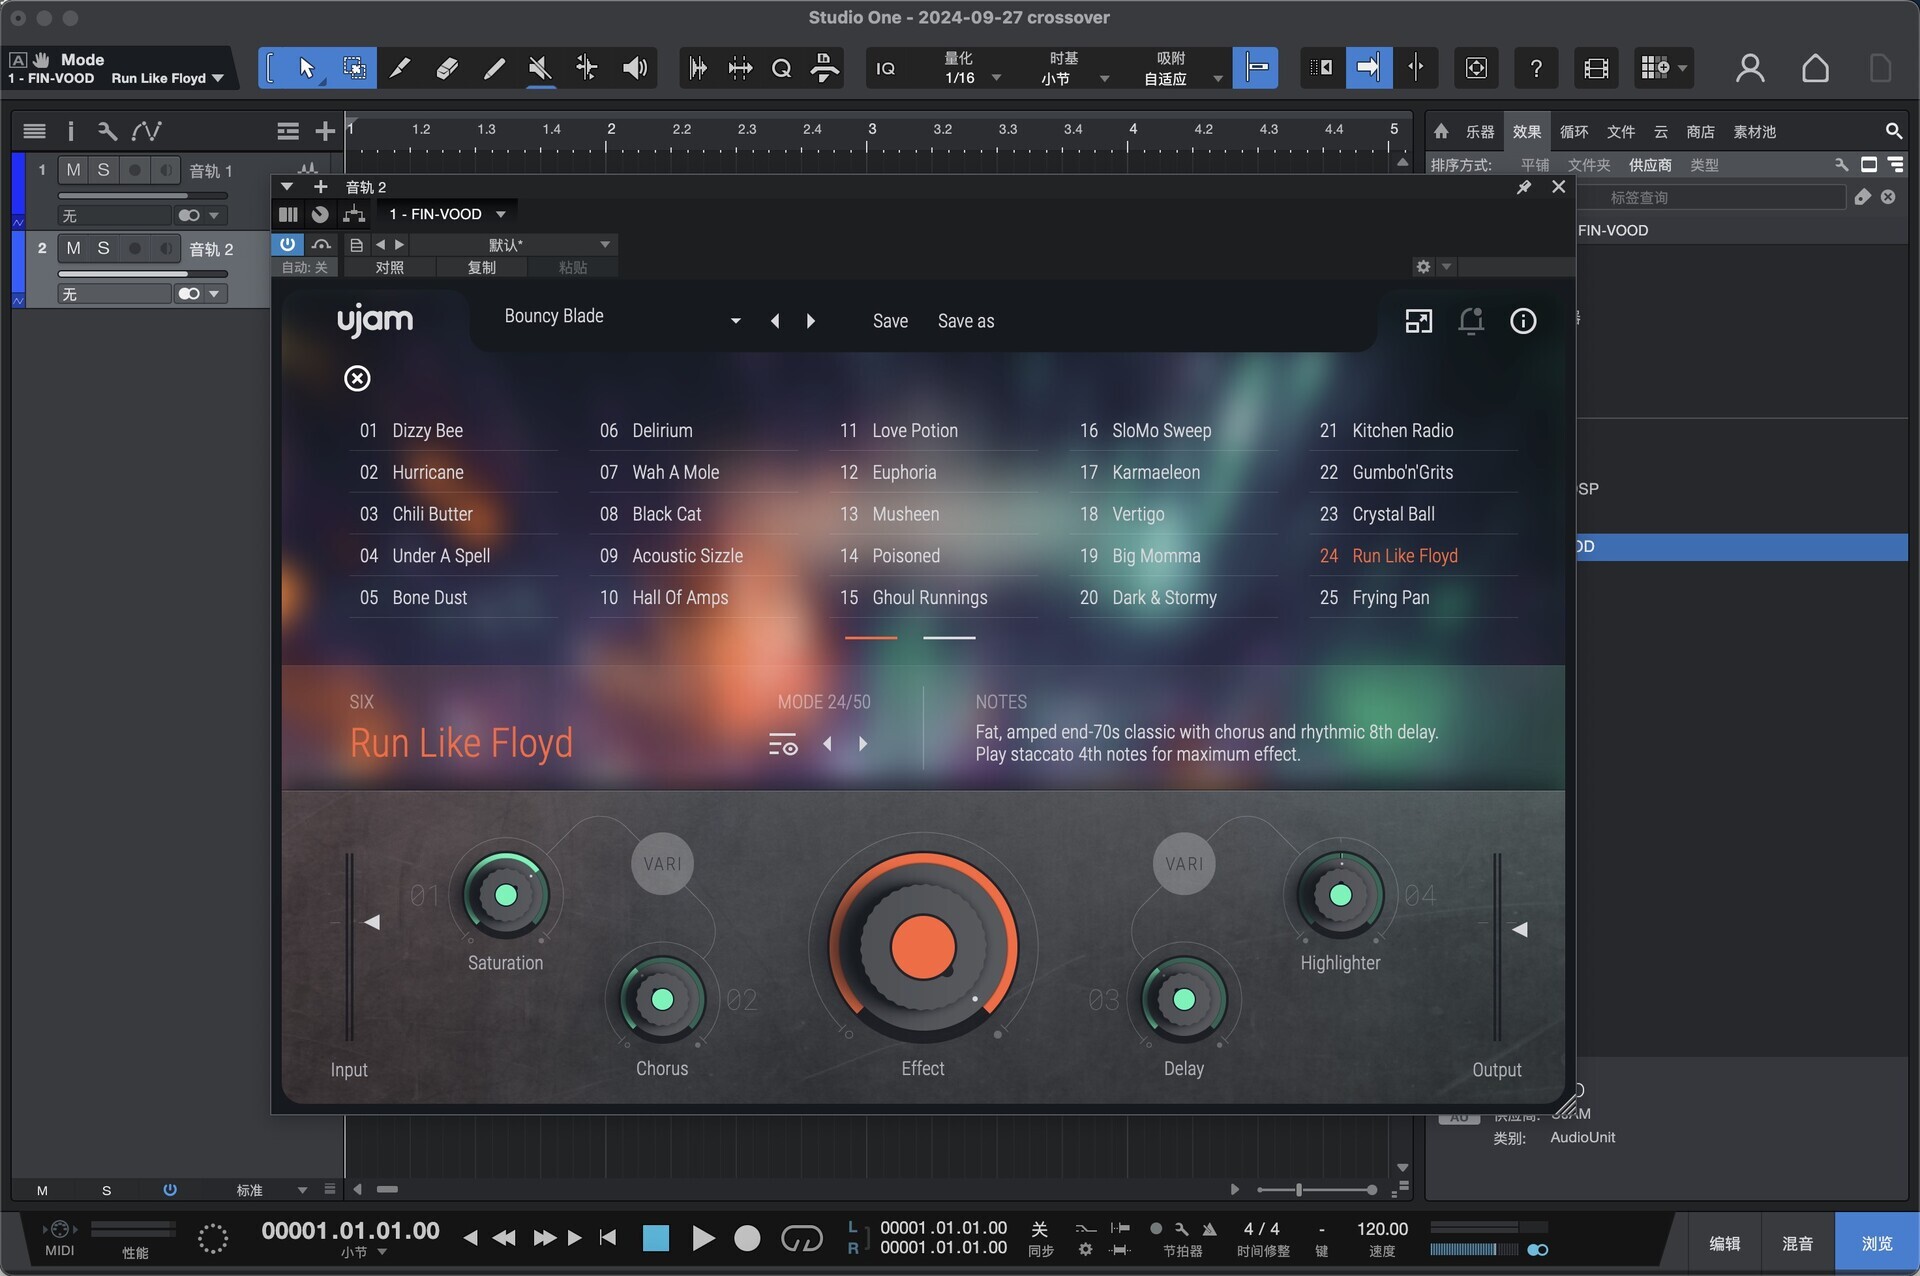
Task: Click the large Effect knob
Action: (923, 947)
